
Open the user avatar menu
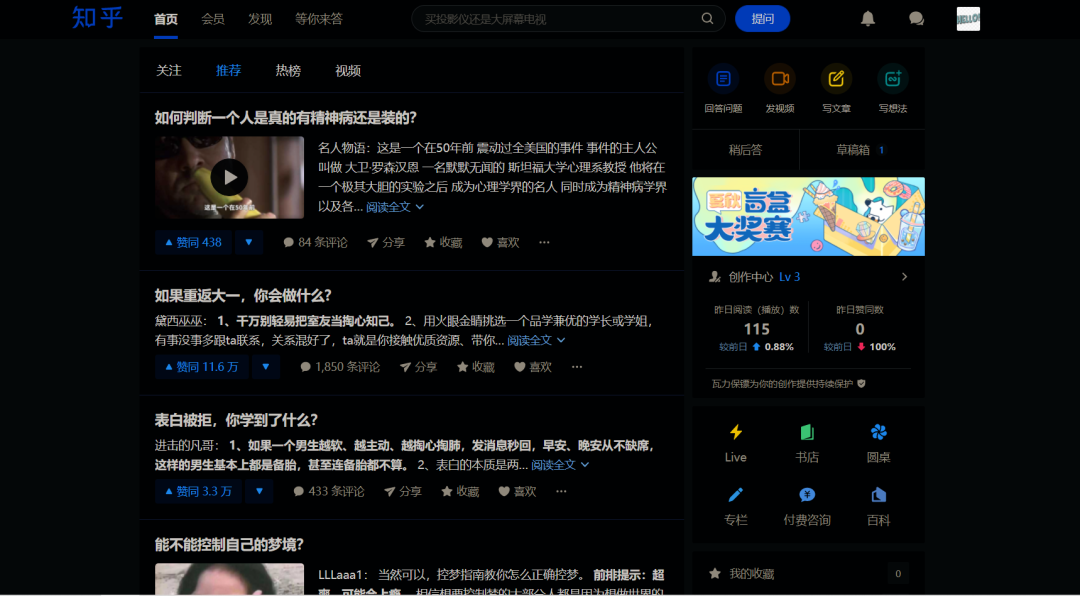point(968,19)
